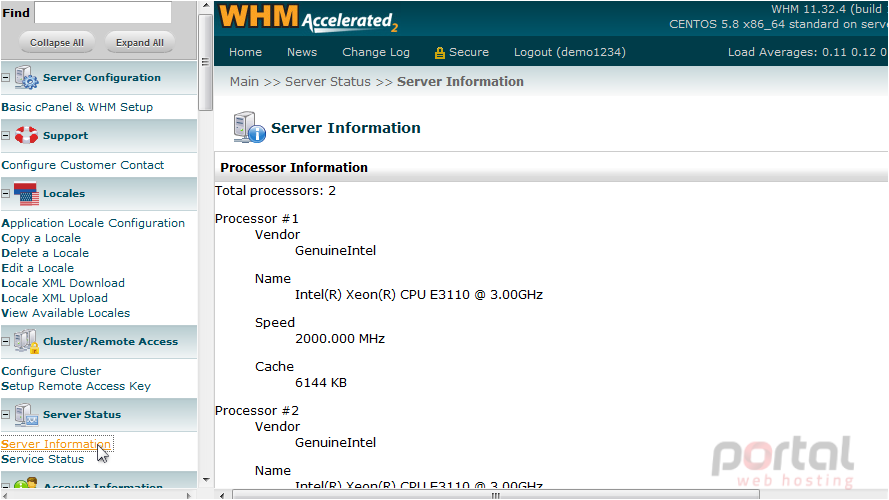Open Application Locale Configuration
This screenshot has width=889, height=500.
coord(93,223)
